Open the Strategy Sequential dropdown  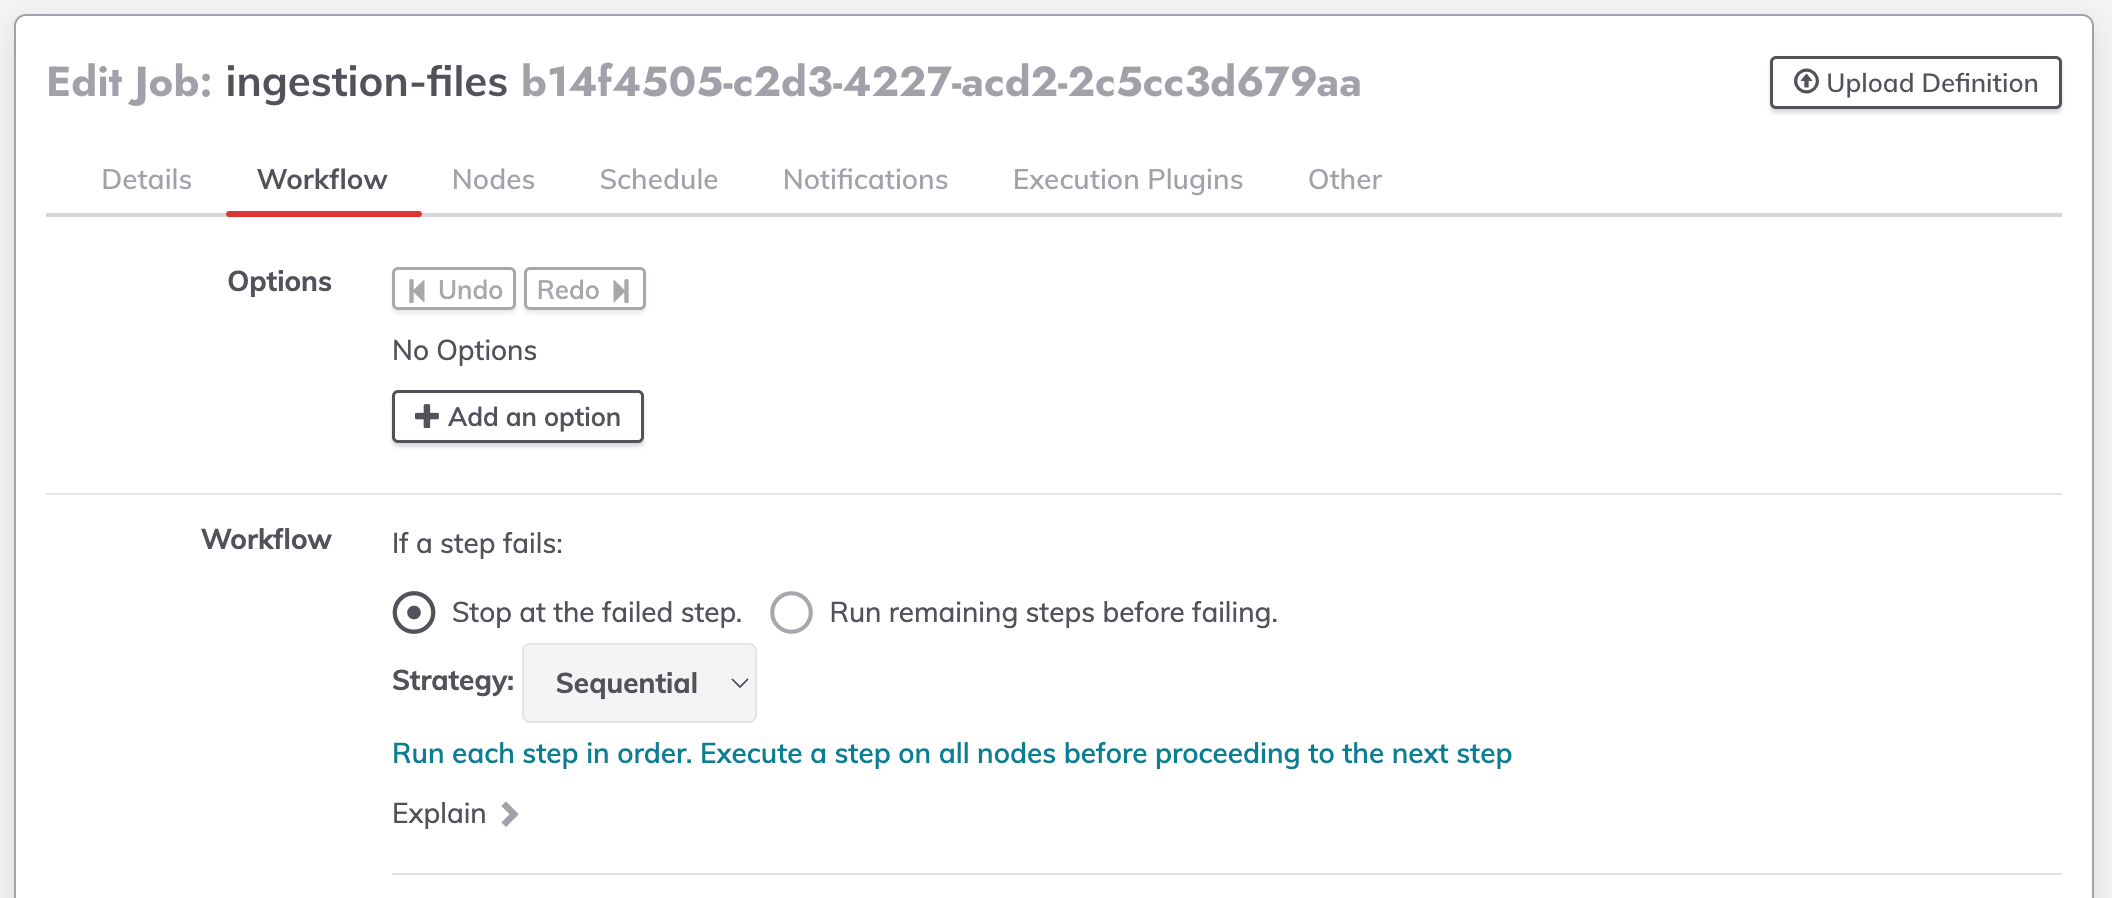pos(639,683)
